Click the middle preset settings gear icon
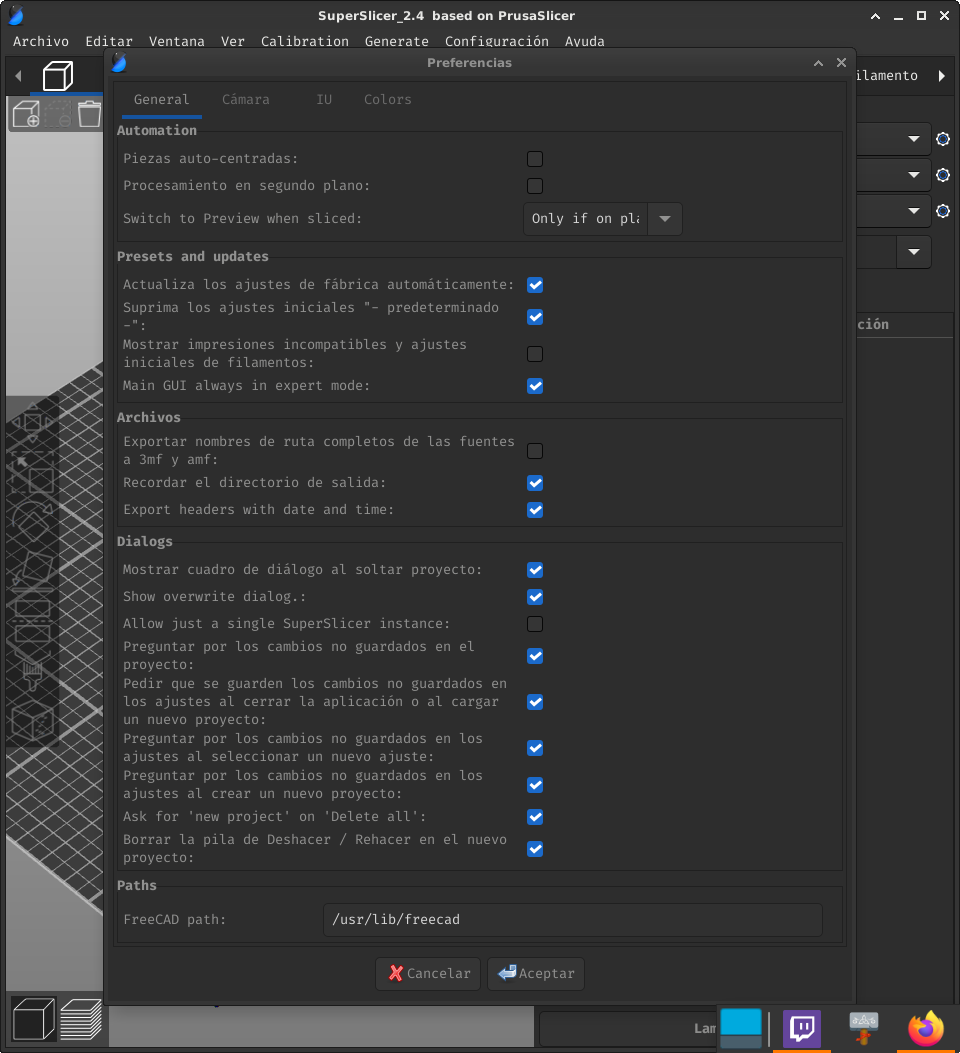This screenshot has height=1053, width=960. tap(943, 175)
